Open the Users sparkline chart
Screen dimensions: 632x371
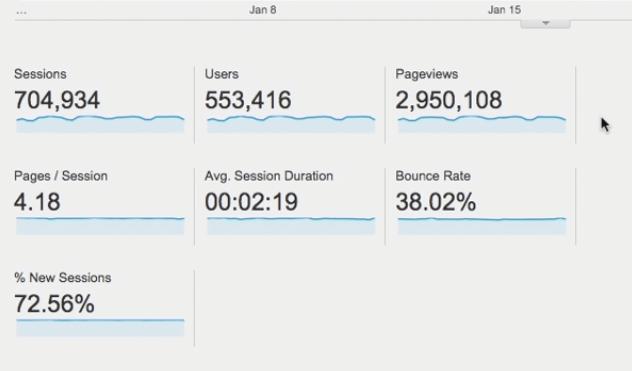291,125
